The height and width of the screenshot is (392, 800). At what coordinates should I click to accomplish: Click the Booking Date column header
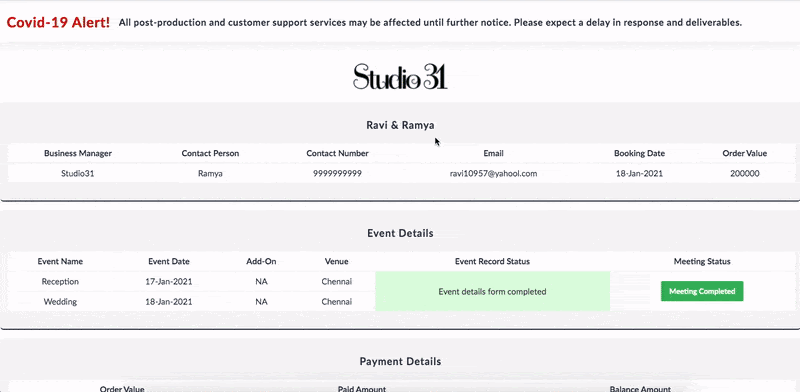click(x=639, y=153)
